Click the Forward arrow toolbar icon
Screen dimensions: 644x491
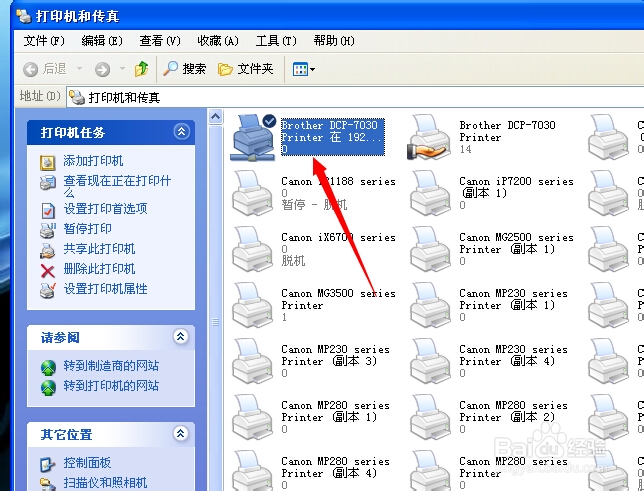[x=102, y=69]
